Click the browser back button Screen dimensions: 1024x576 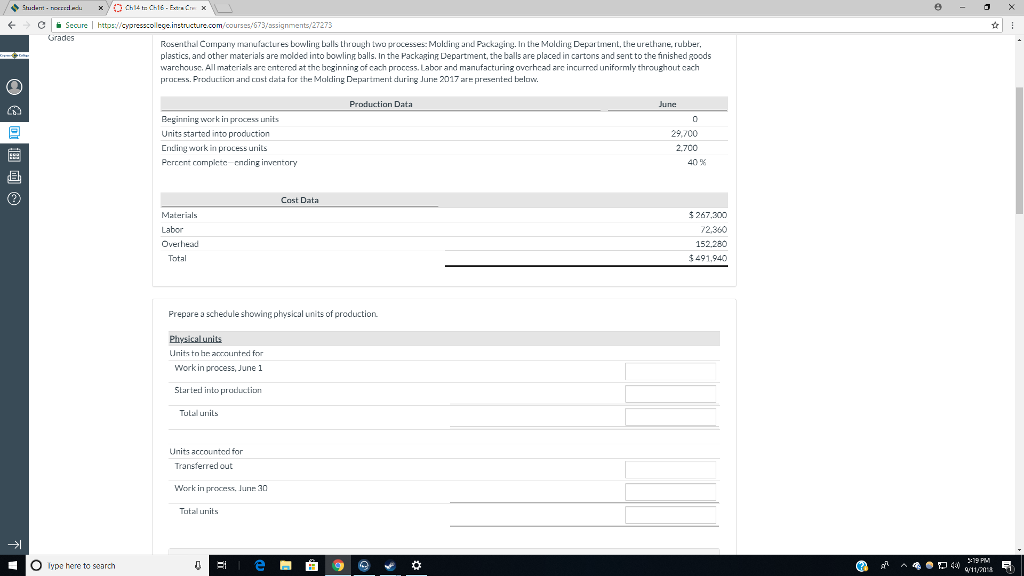pos(12,27)
